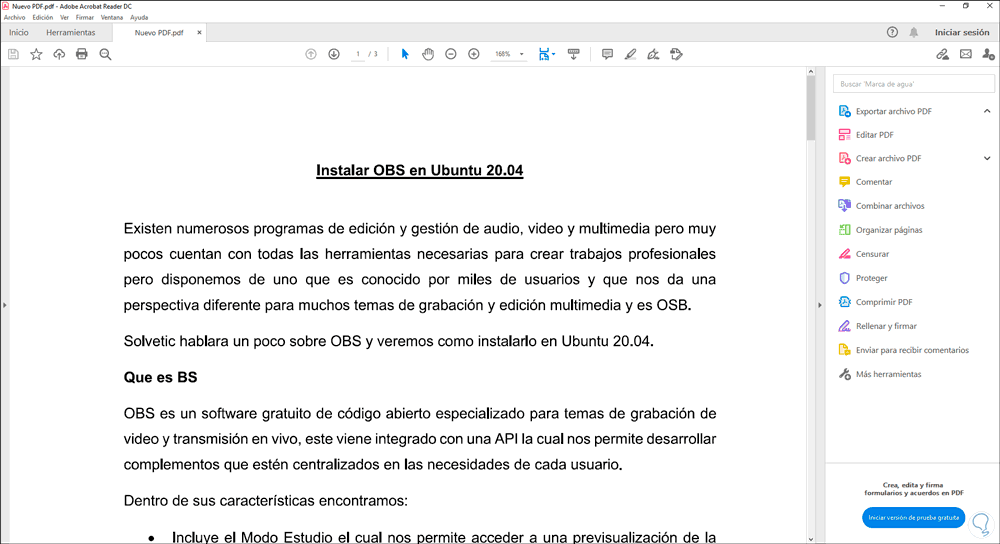Zoom in with plus icon
The width and height of the screenshot is (1000, 544).
[x=473, y=54]
